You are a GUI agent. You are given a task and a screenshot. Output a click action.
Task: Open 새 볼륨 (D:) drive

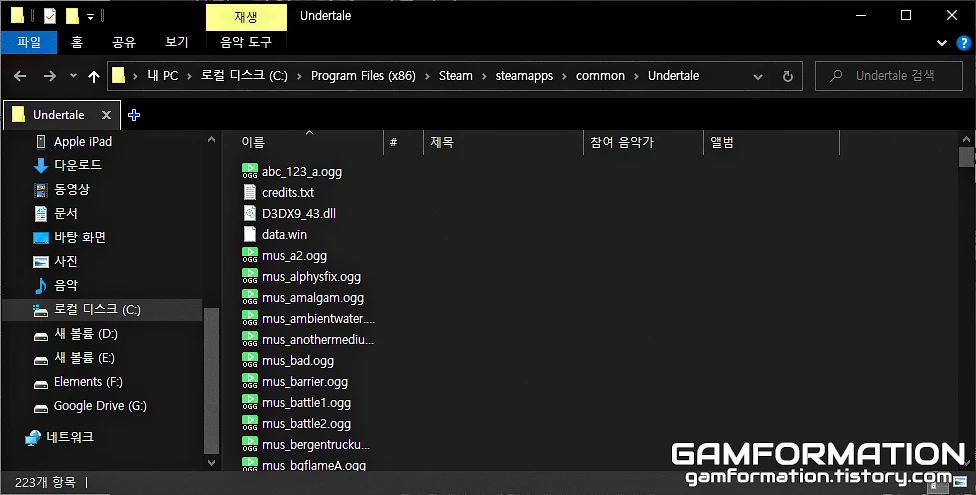point(85,334)
